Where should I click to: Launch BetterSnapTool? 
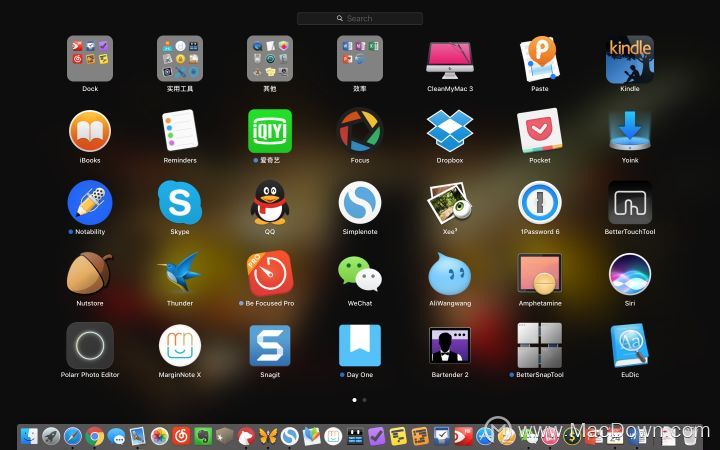540,345
